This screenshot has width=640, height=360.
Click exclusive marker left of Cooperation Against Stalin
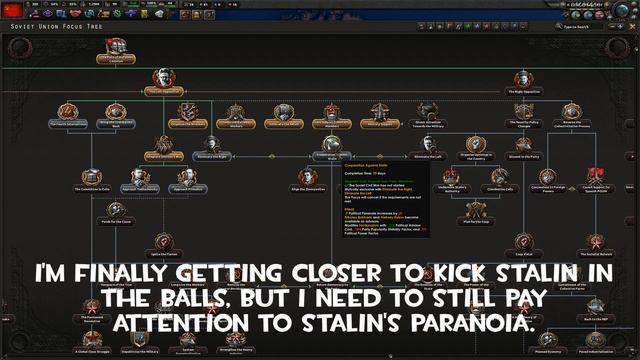272,156
